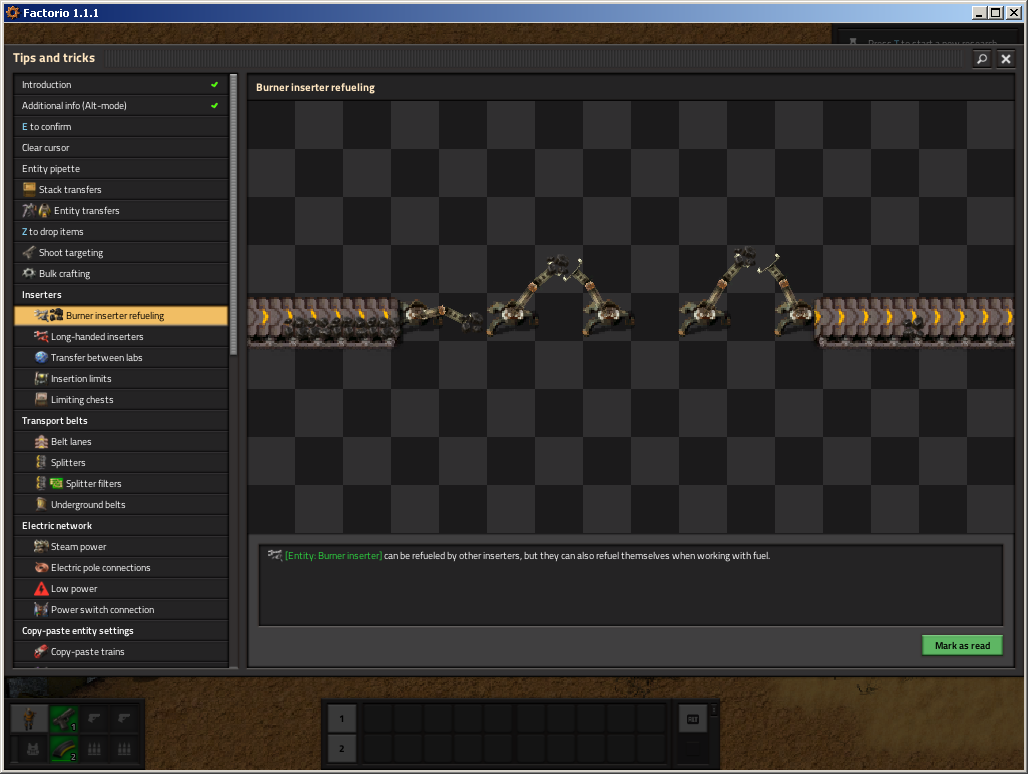
Task: Select the firearm magazine ammo slot
Action: point(64,748)
